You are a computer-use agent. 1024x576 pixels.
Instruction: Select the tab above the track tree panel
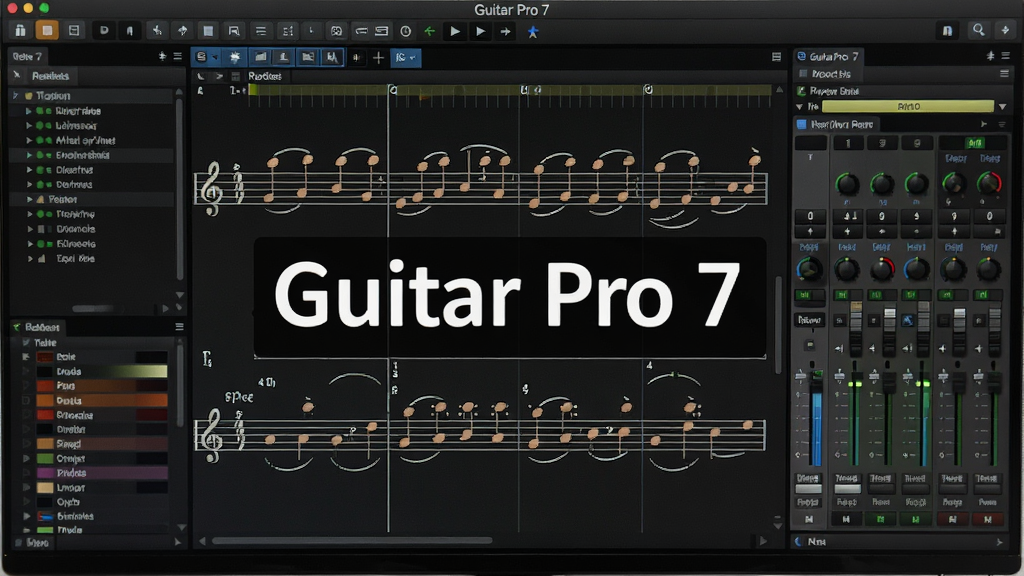[27, 56]
